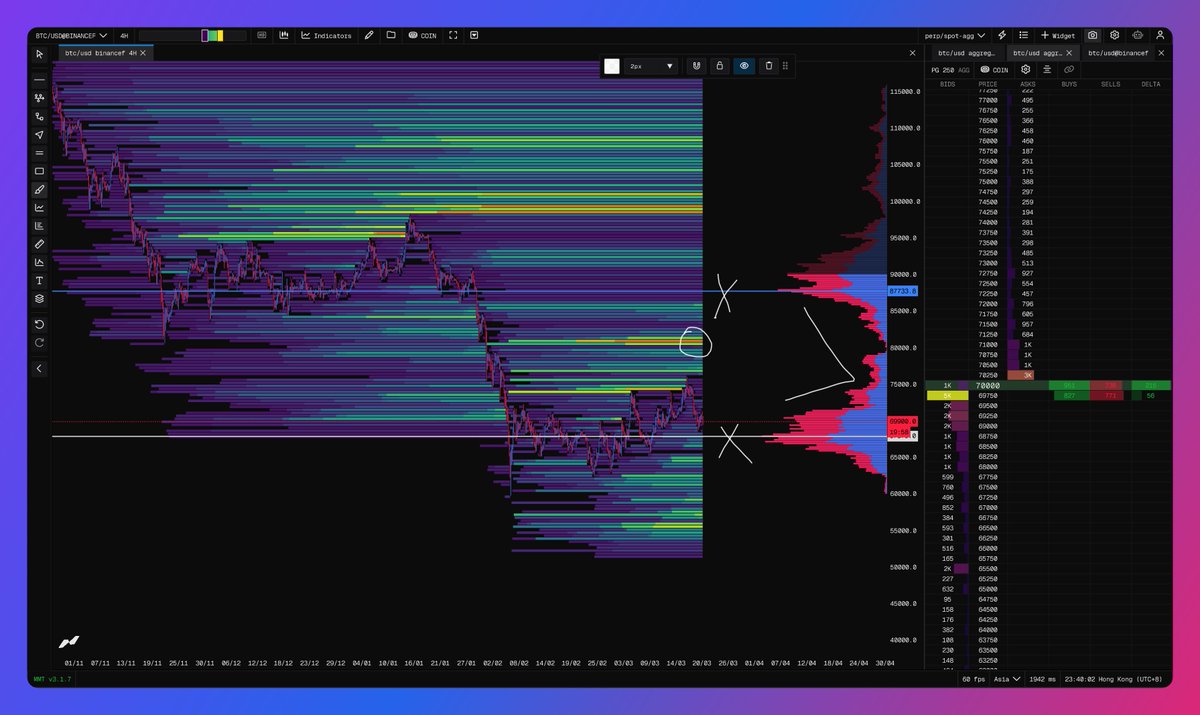This screenshot has height=715, width=1200.
Task: Click the bar chart style icon
Action: (284, 35)
